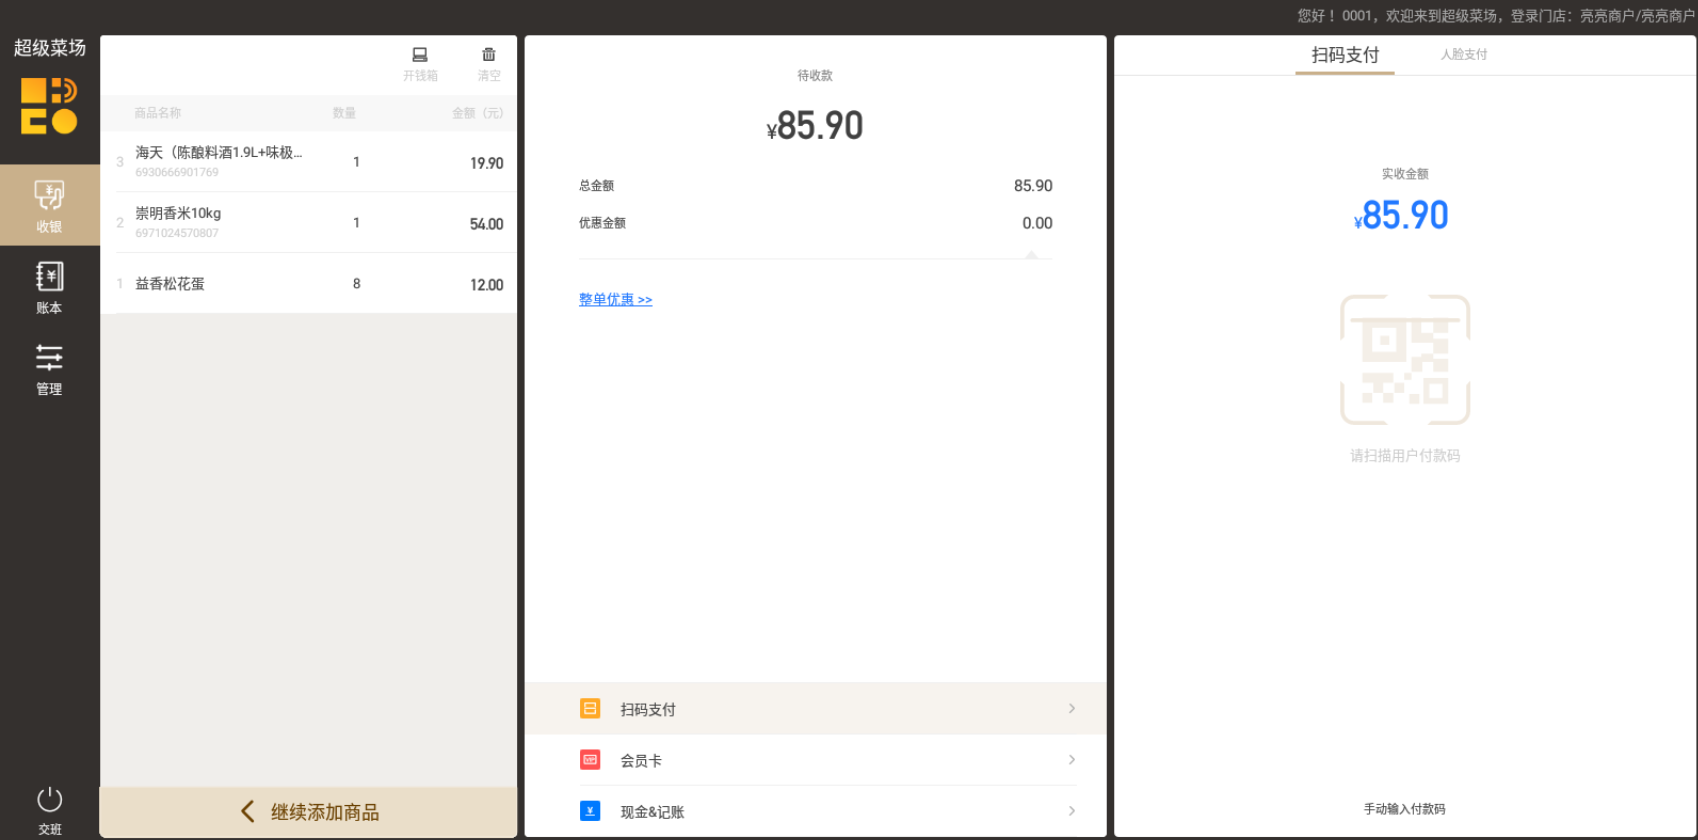Click the 超级菜场 title text
The image size is (1698, 840).
[x=50, y=48]
